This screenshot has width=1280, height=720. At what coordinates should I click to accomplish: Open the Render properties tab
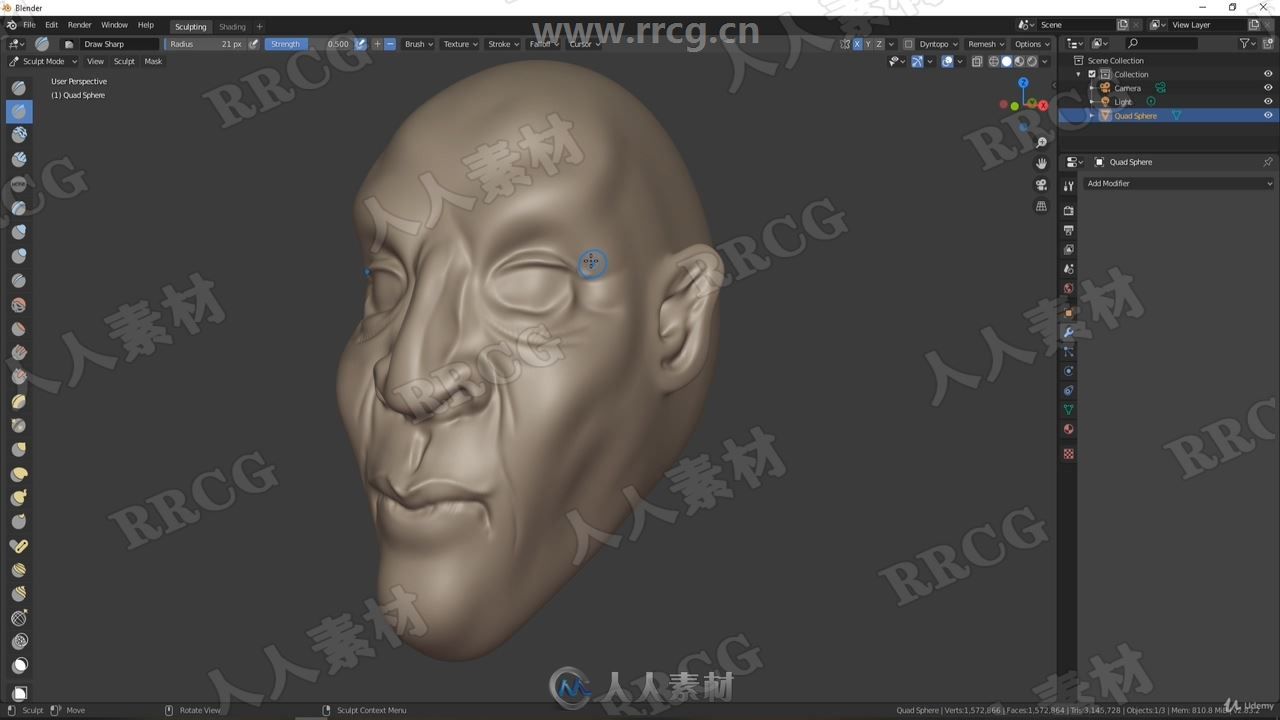coord(1068,210)
